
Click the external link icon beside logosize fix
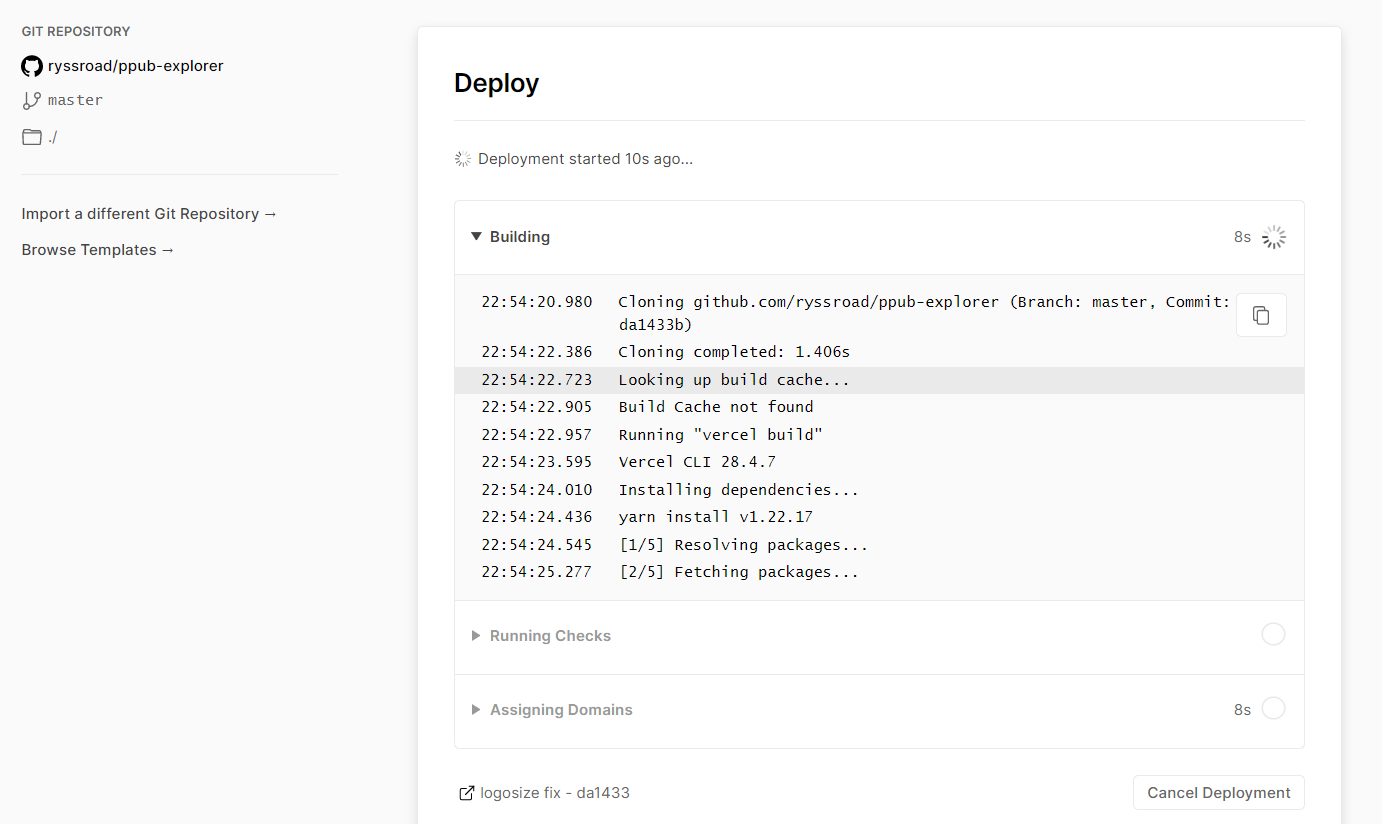click(466, 793)
